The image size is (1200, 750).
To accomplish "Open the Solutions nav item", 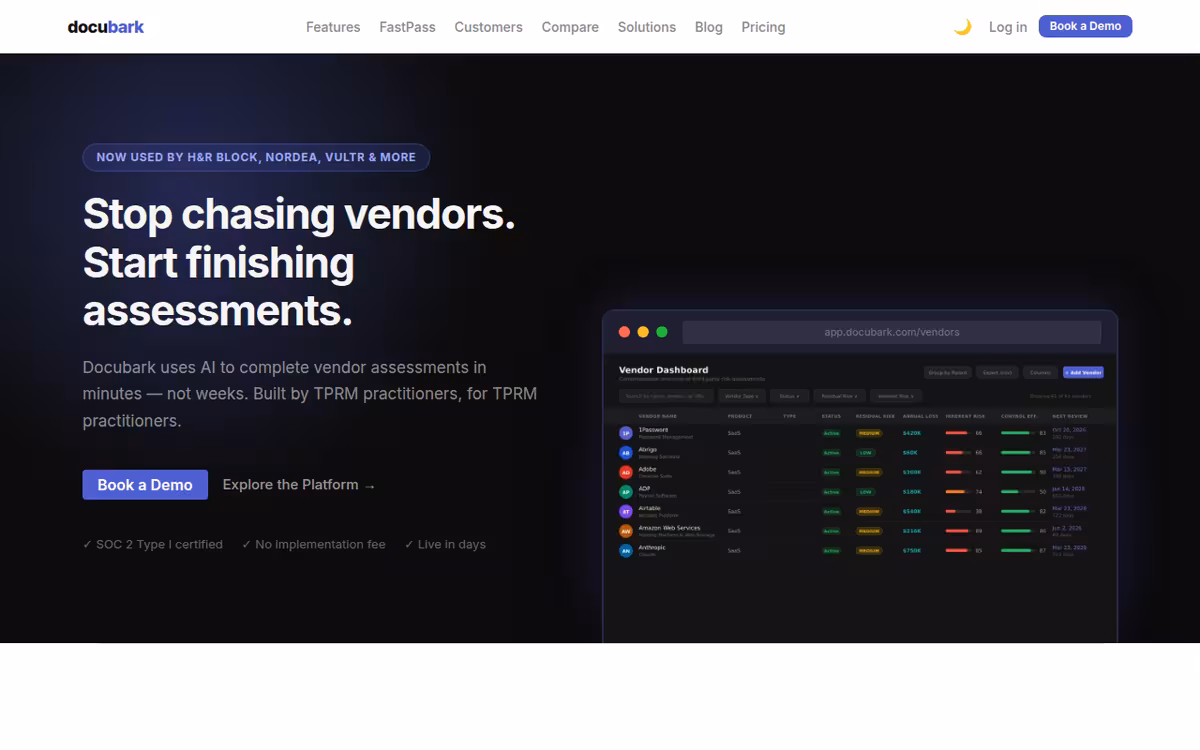I will (647, 27).
